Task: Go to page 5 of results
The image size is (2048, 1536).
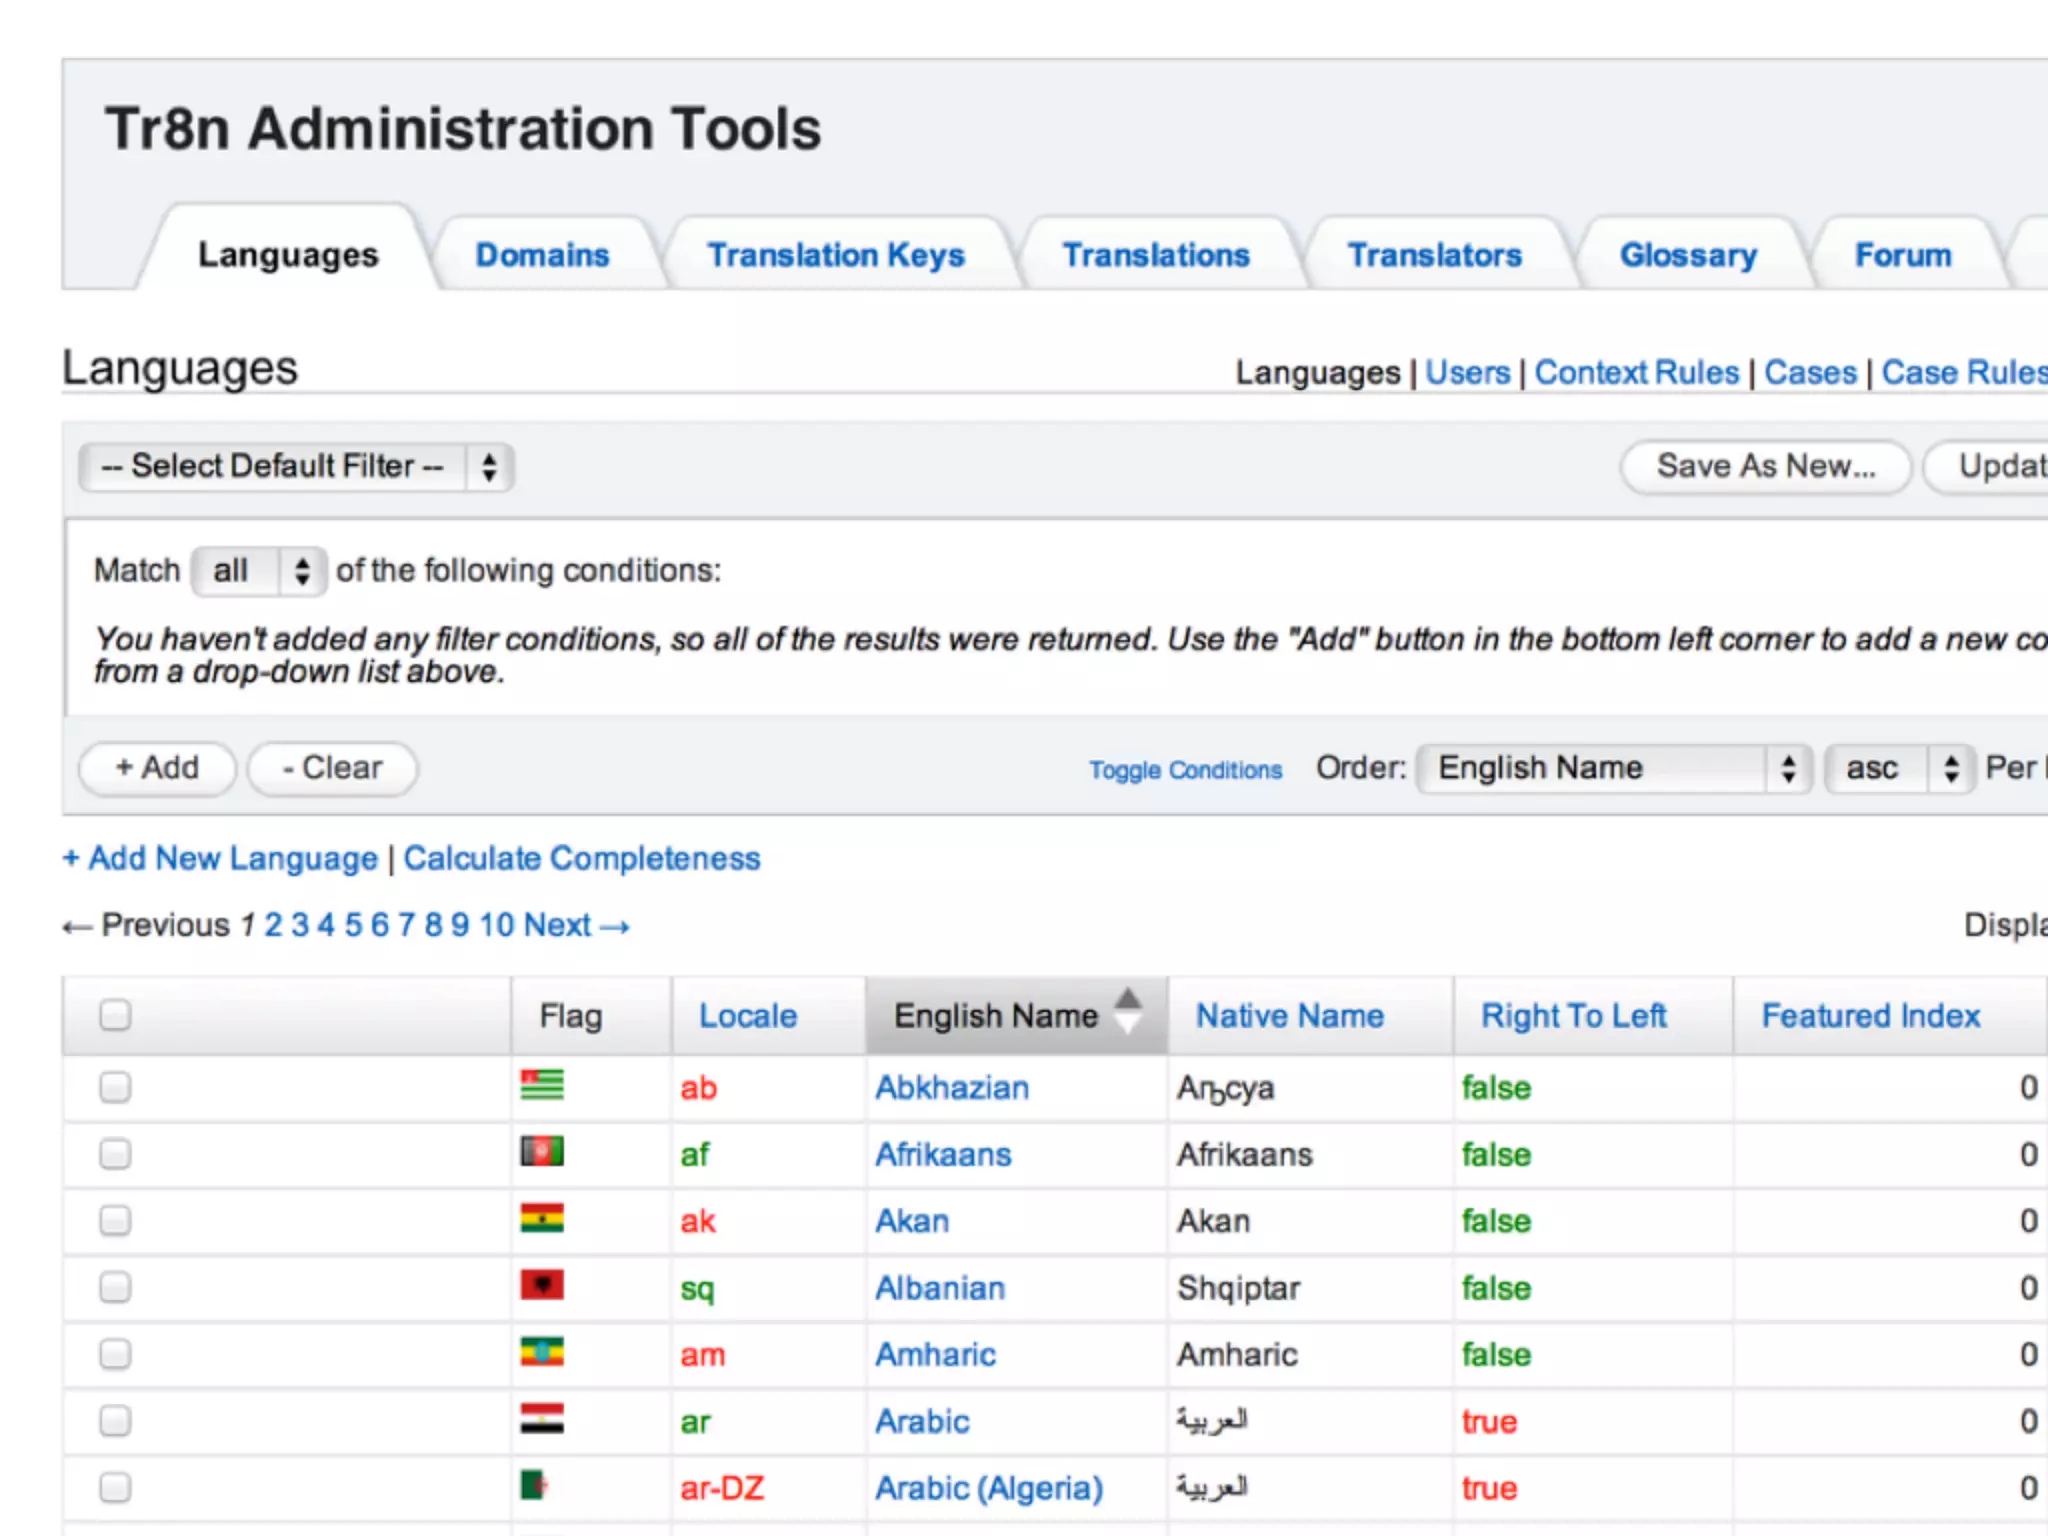Action: tap(353, 925)
